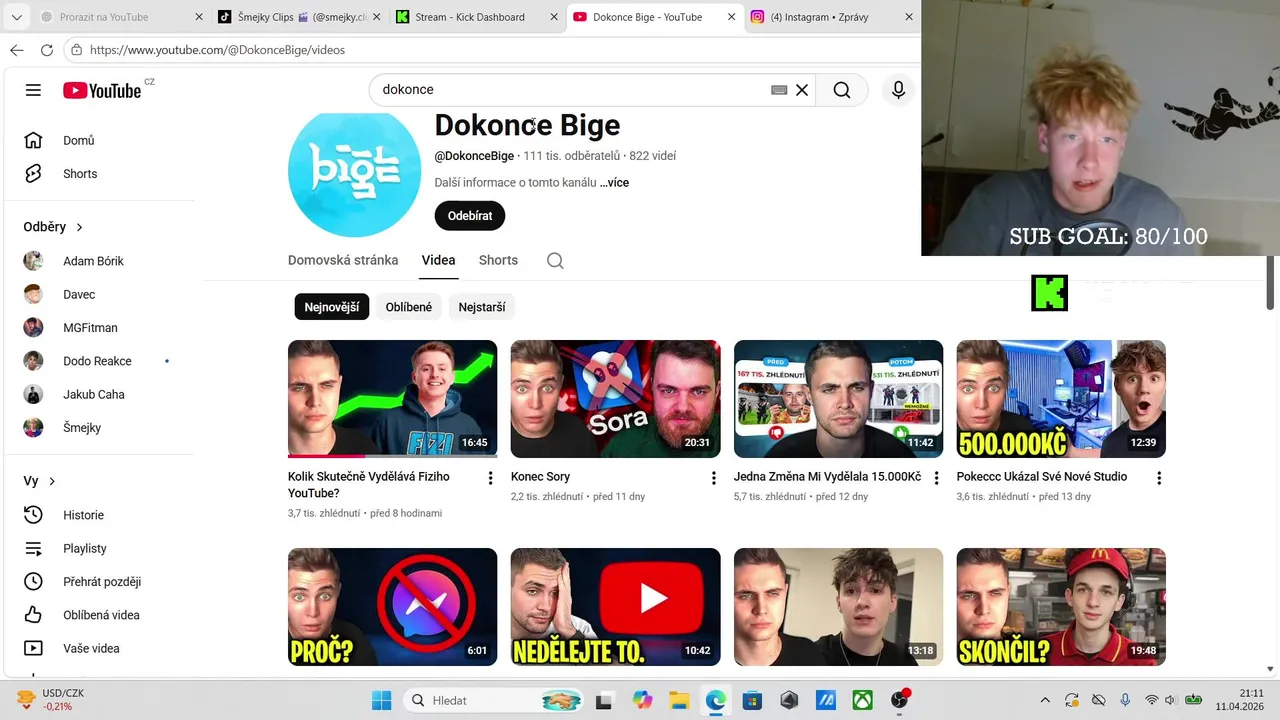This screenshot has width=1280, height=720.
Task: Click the magnifier search button
Action: click(842, 90)
